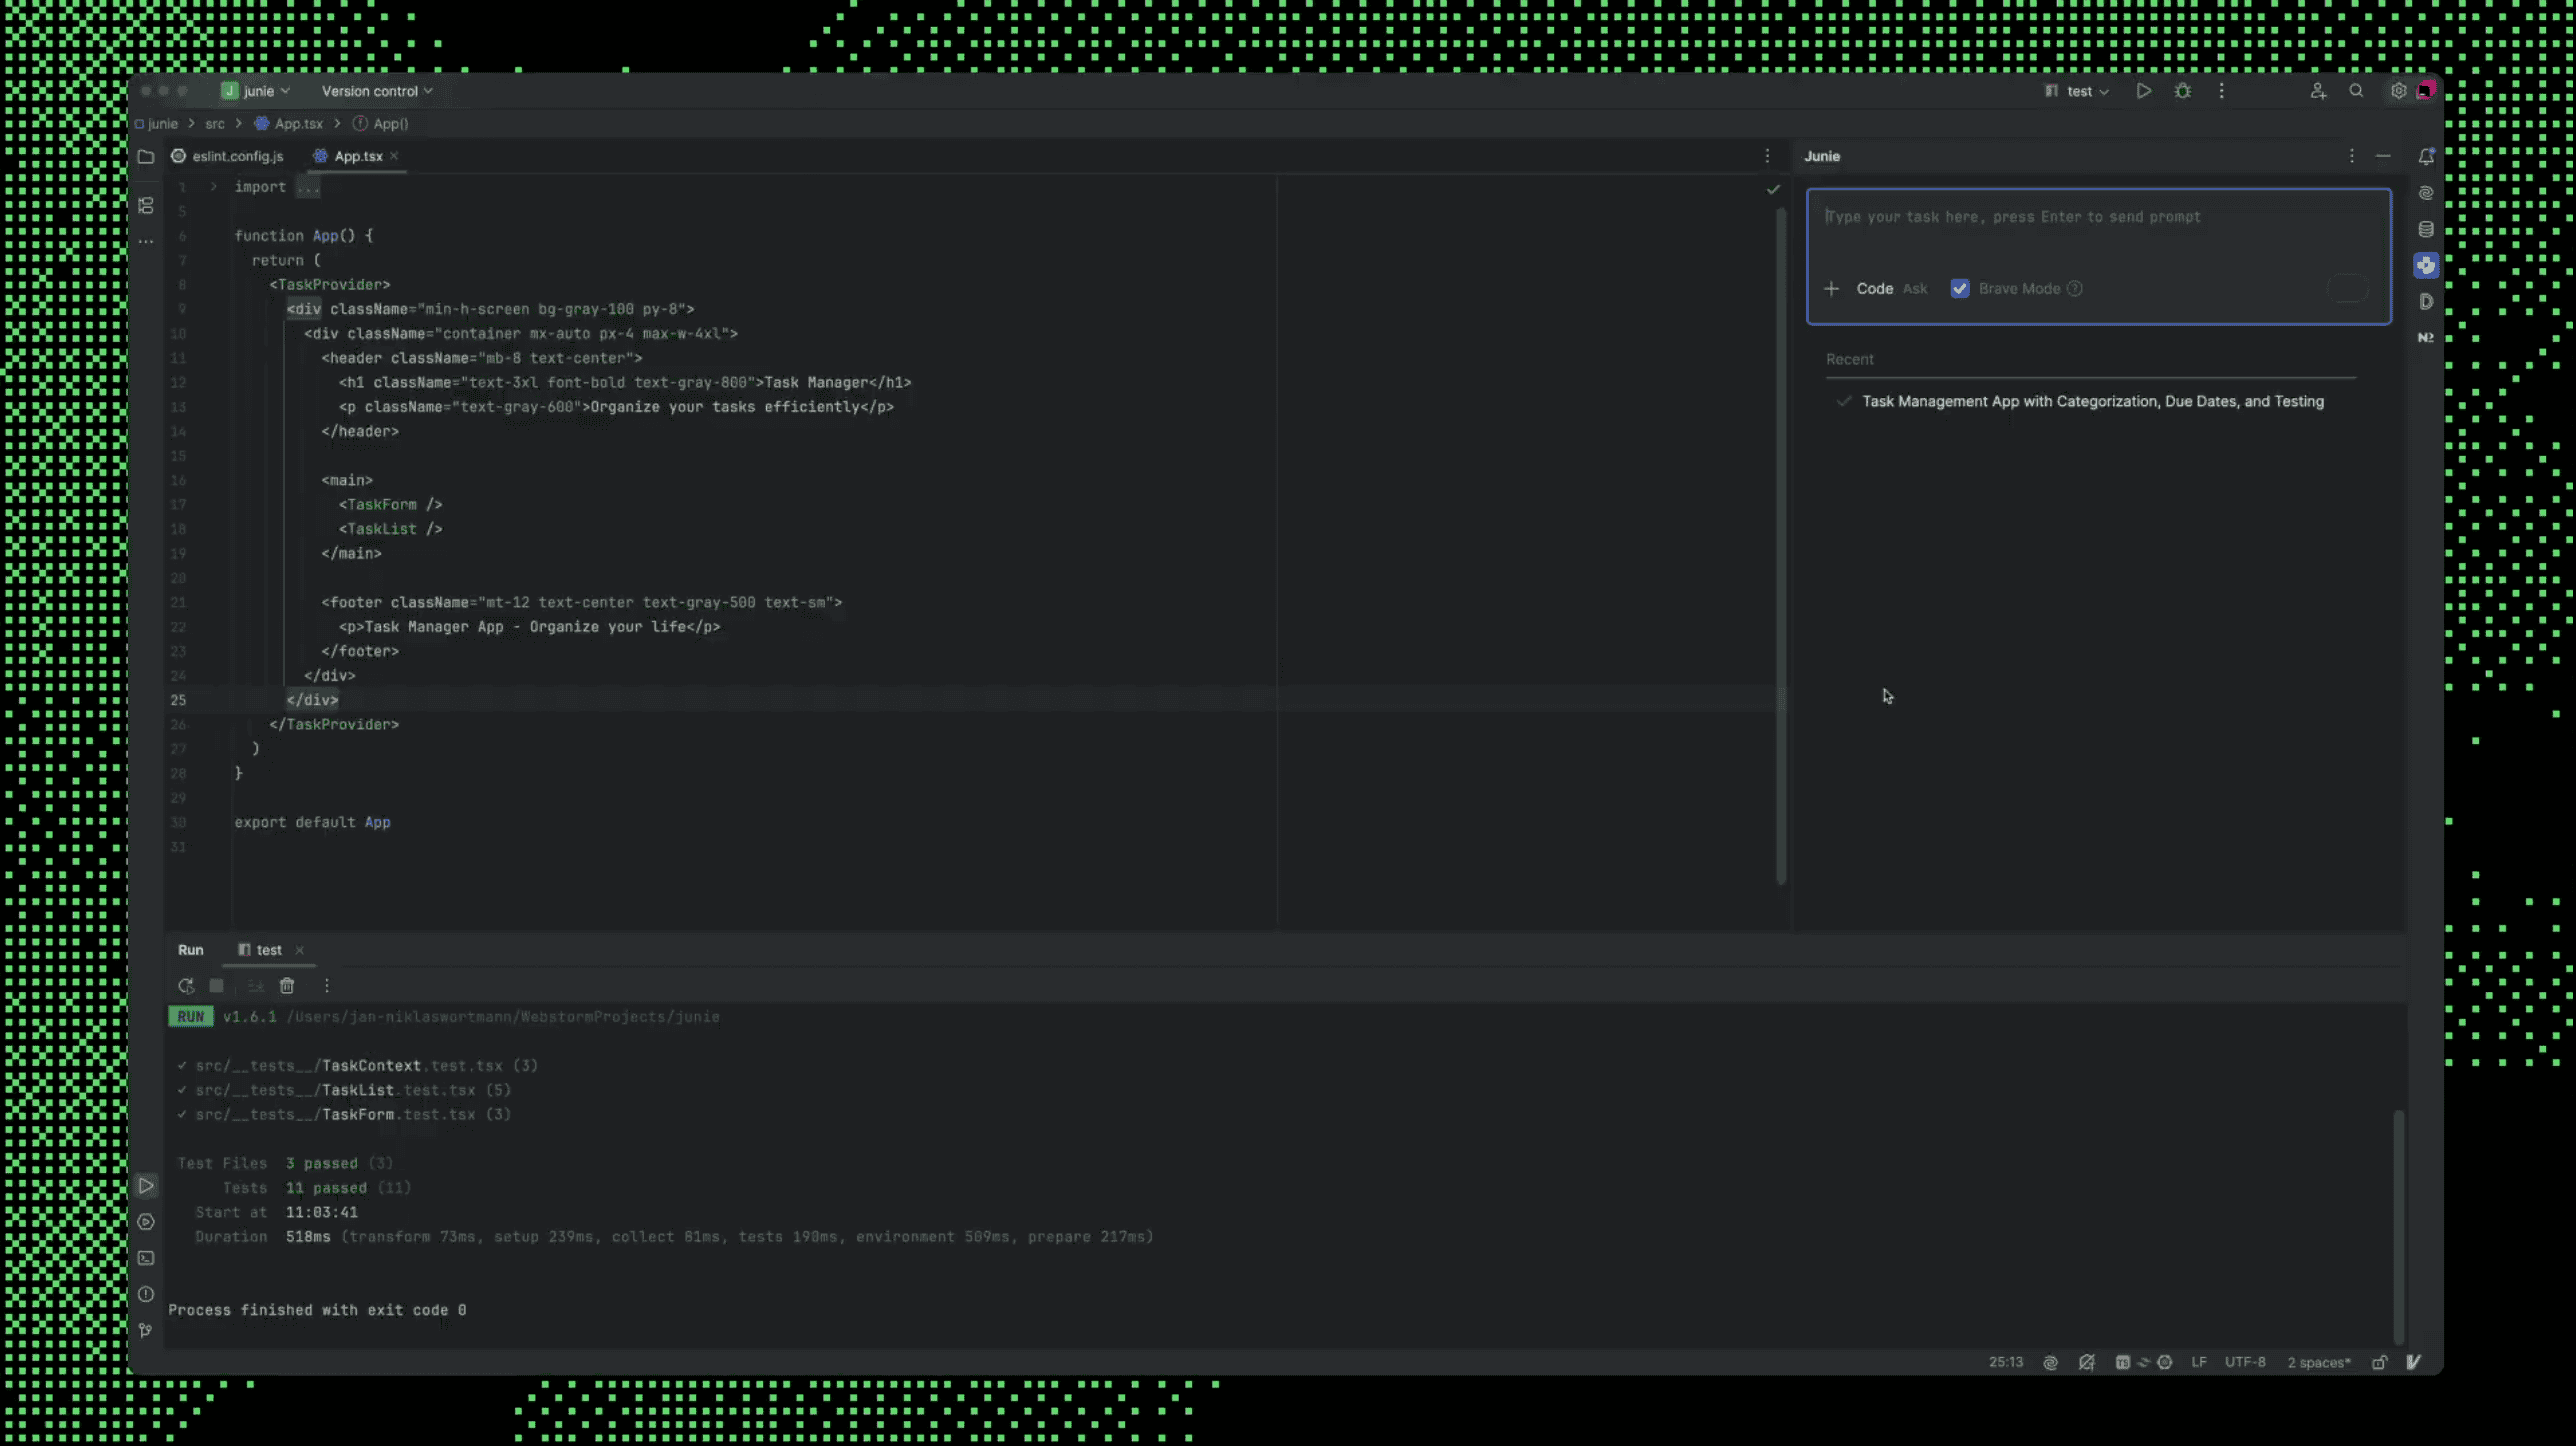
Task: Switch Junie to Ask mode
Action: point(1914,289)
